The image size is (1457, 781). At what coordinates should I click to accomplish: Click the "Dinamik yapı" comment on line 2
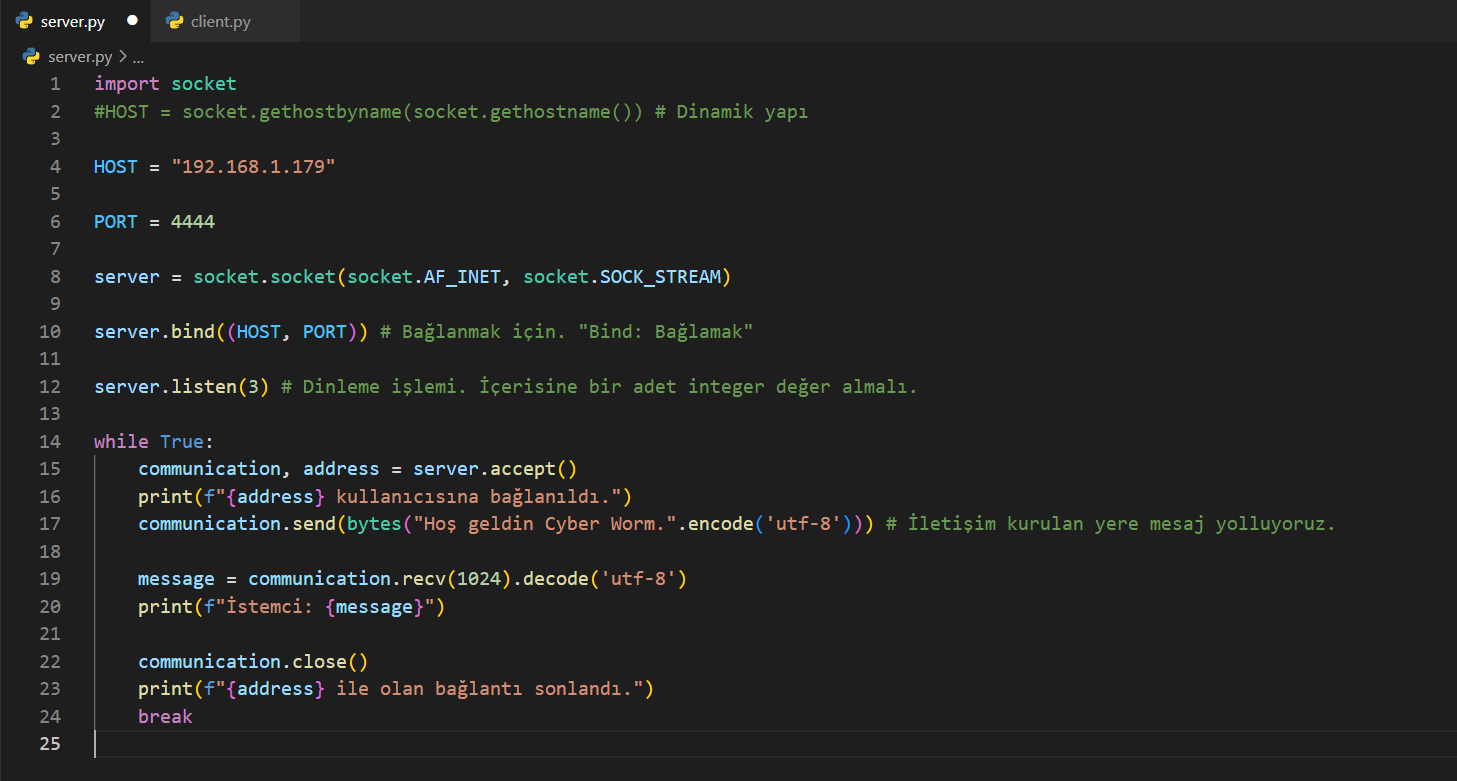(x=742, y=111)
